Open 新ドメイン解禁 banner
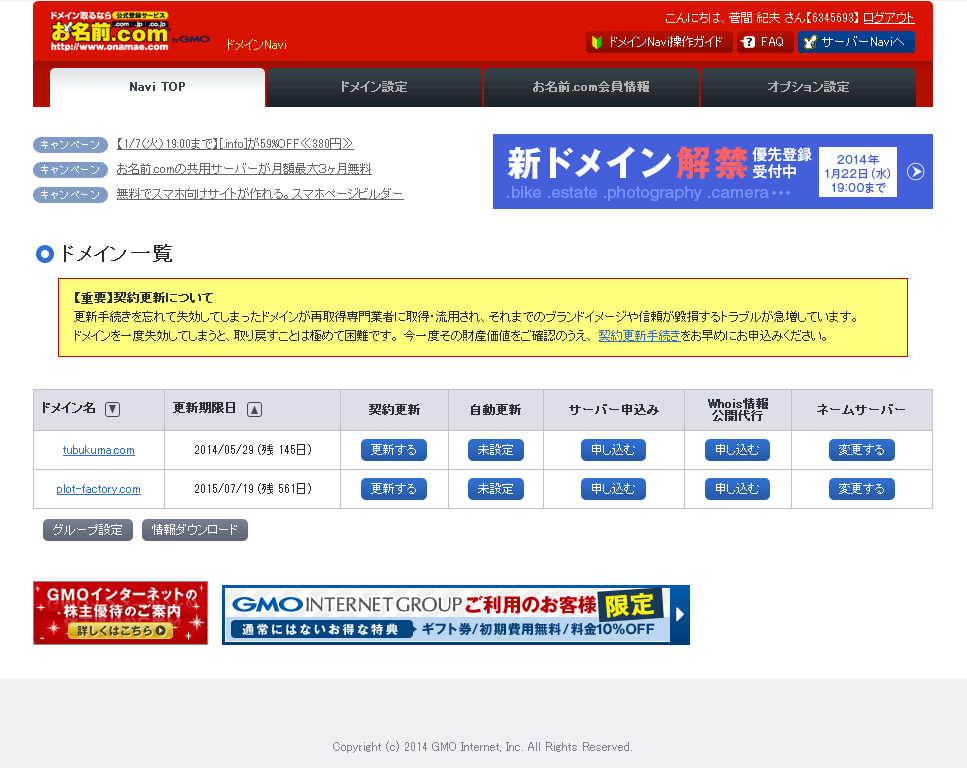967x768 pixels. click(x=712, y=171)
